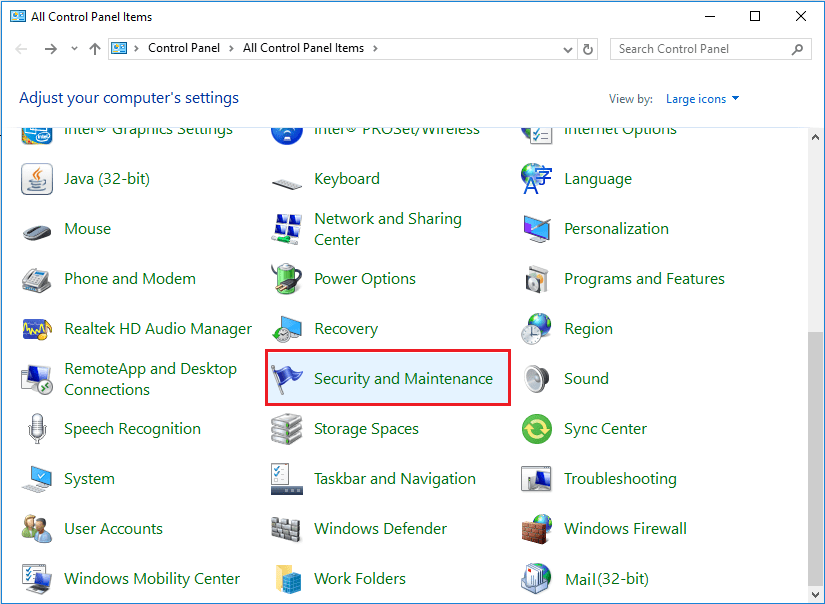Open the Troubleshooting icon
825x604 pixels.
(x=536, y=478)
